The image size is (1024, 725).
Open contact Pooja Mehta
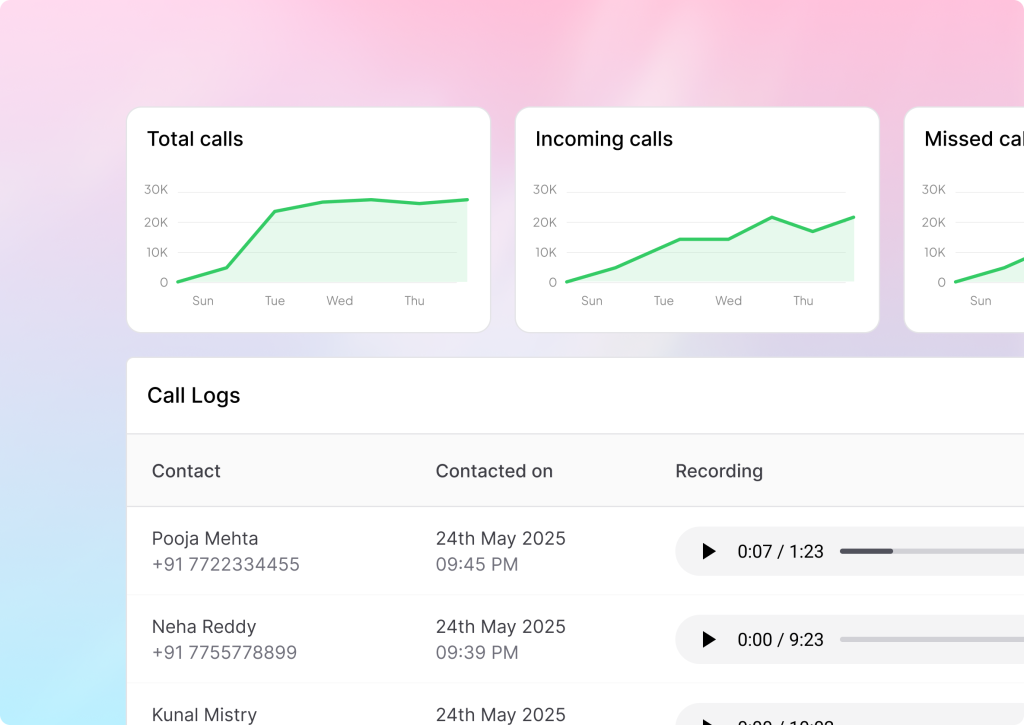(205, 539)
